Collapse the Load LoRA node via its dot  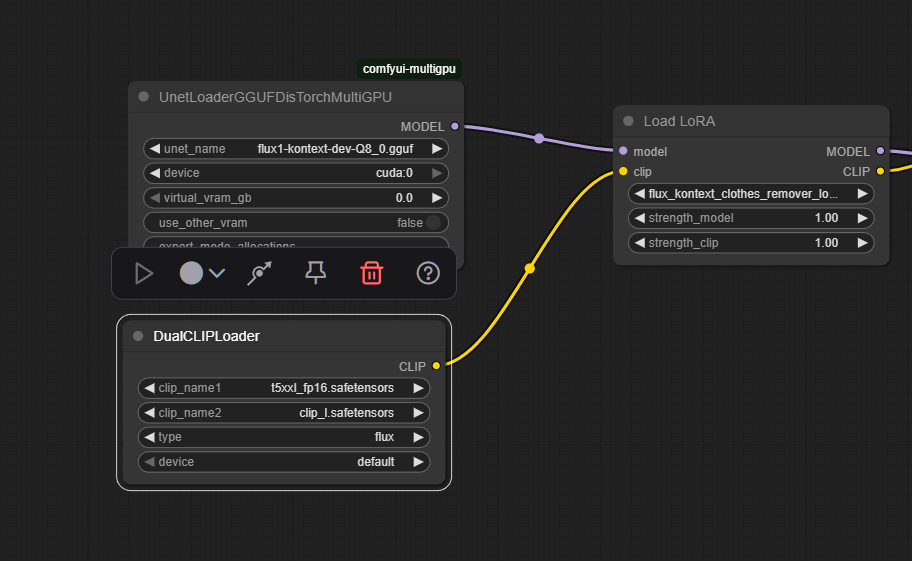pyautogui.click(x=628, y=121)
